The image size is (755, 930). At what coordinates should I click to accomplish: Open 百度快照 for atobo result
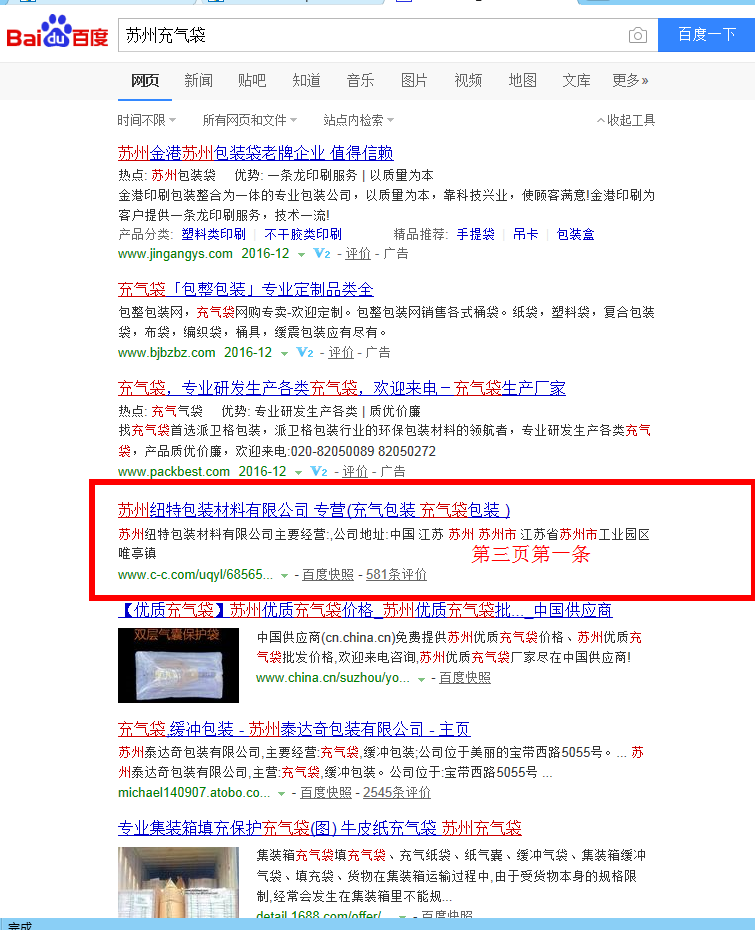coord(326,792)
